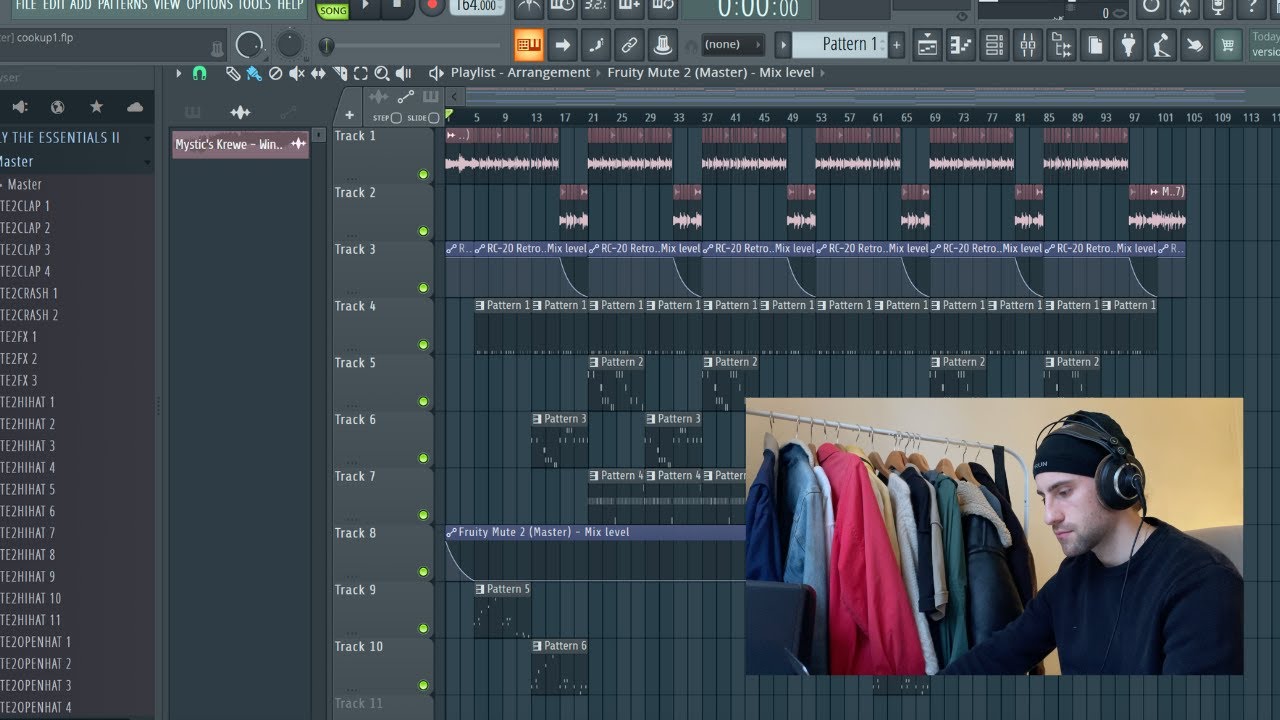1280x720 pixels.
Task: Enable the magnet snap tool in playlist
Action: coord(199,73)
